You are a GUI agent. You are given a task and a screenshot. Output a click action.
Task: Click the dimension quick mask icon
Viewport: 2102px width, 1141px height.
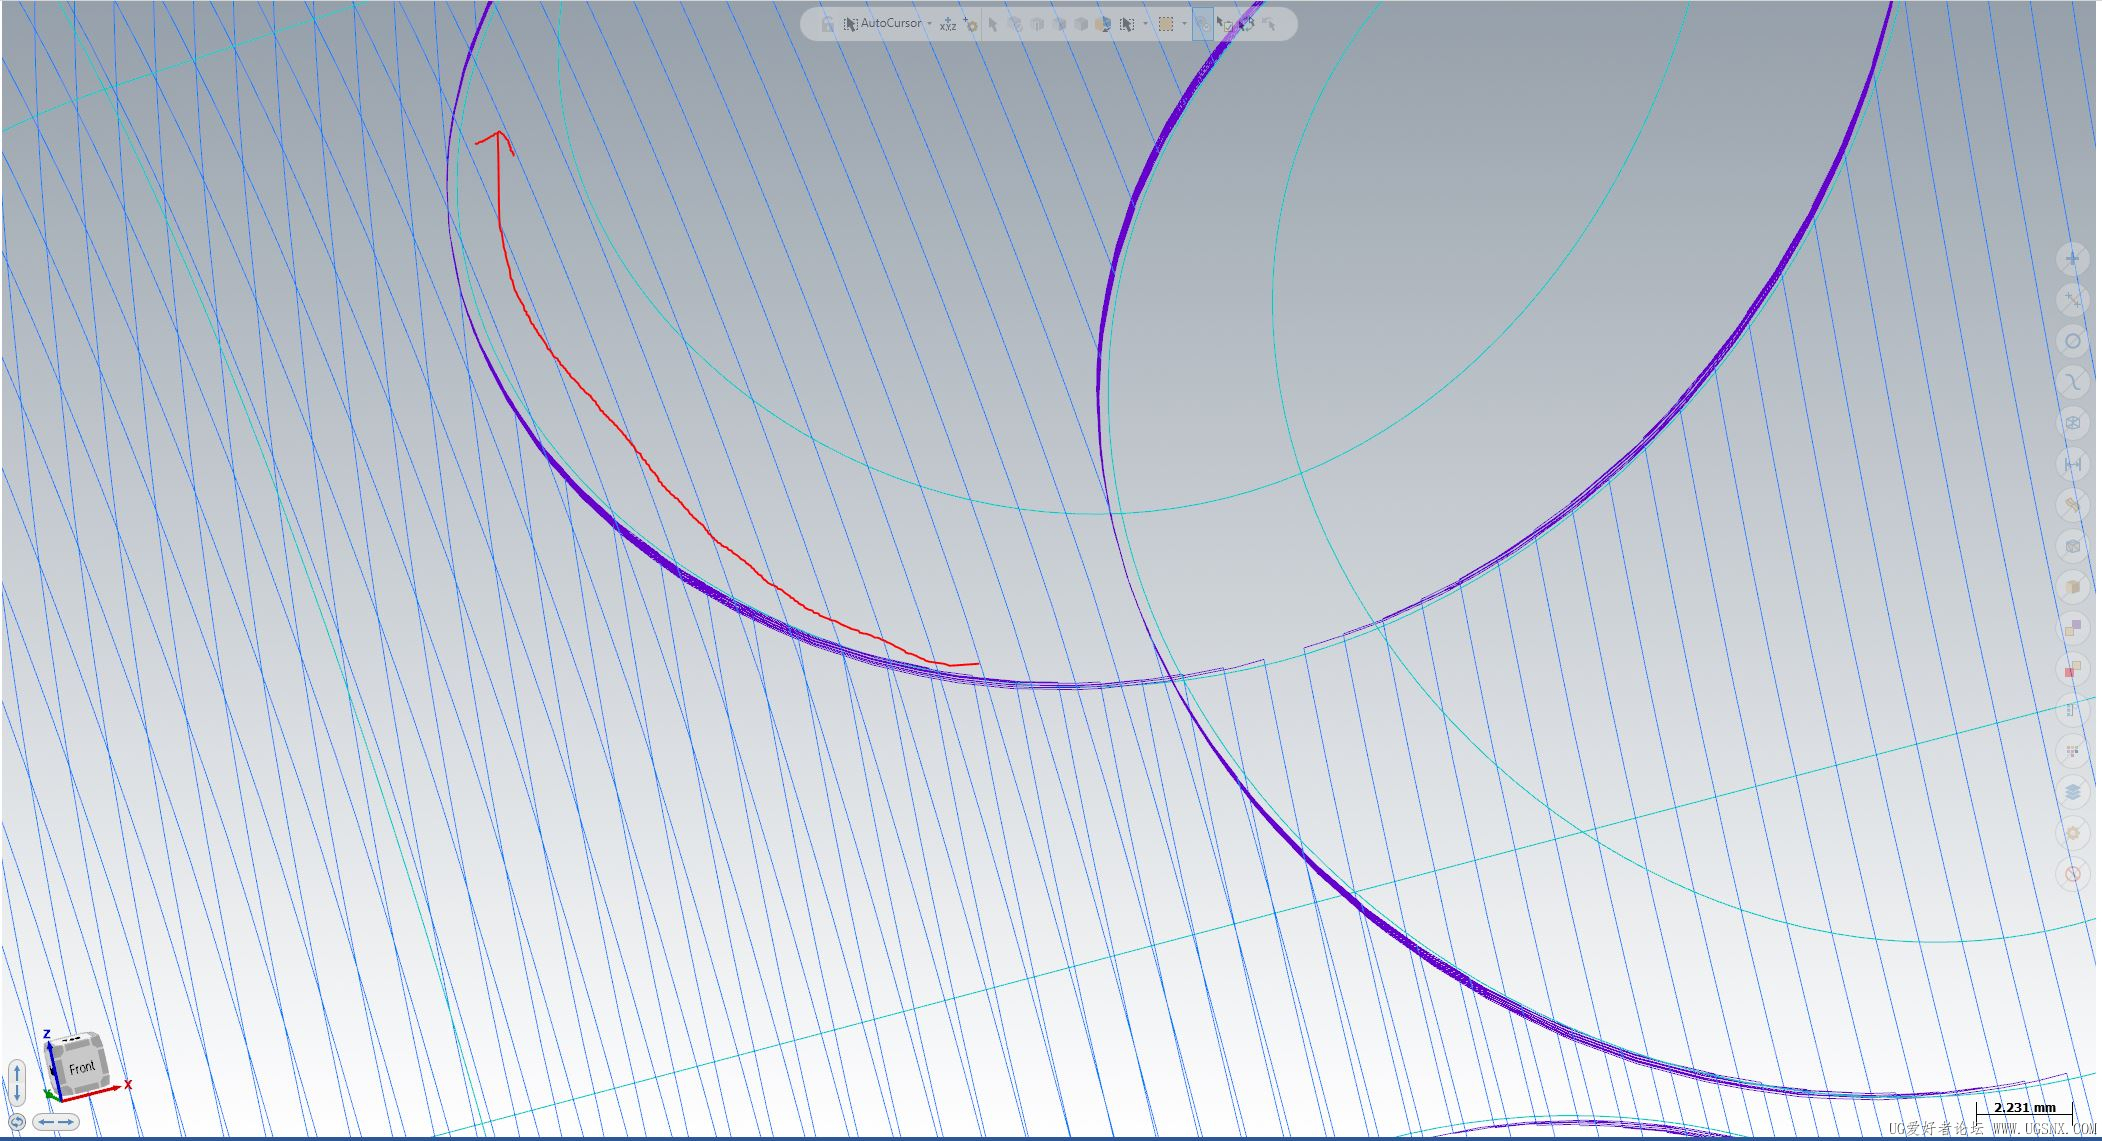tap(2072, 464)
